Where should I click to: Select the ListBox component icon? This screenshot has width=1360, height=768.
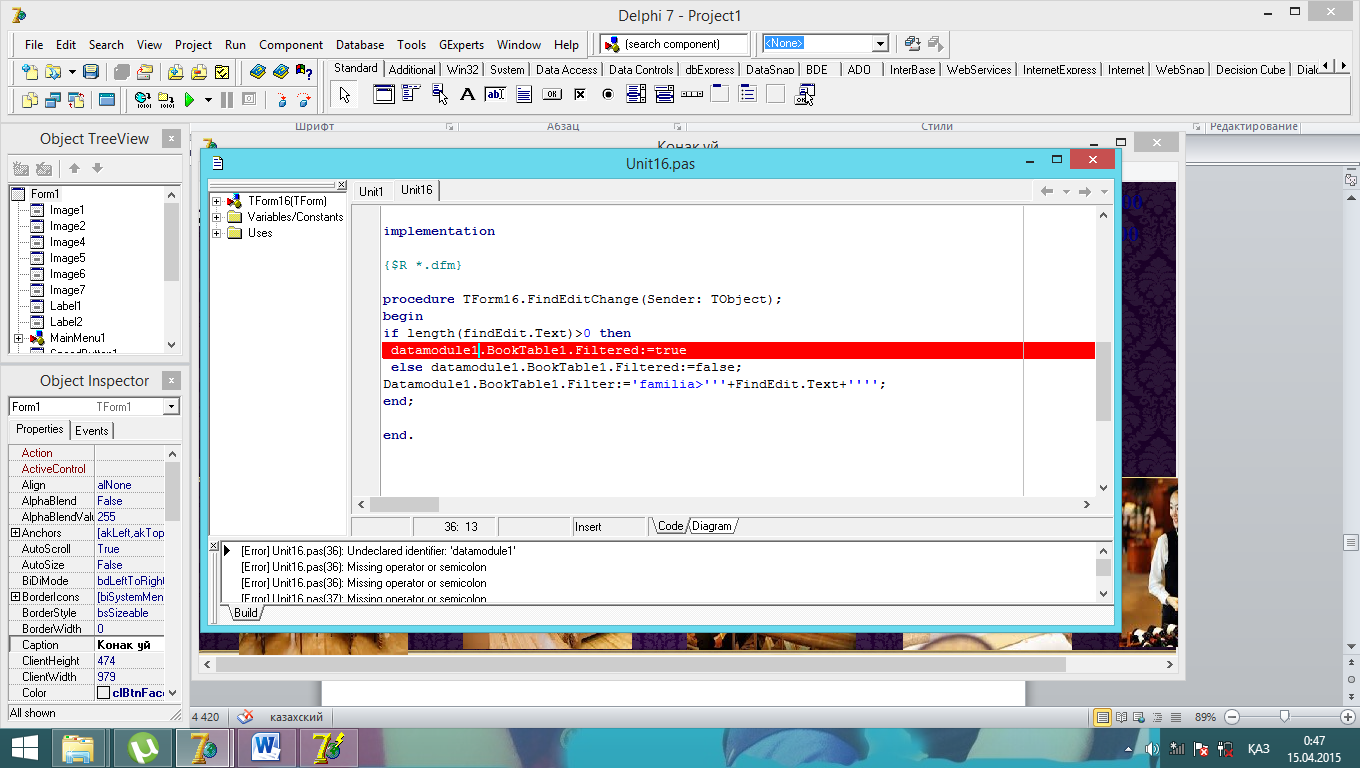[x=635, y=94]
